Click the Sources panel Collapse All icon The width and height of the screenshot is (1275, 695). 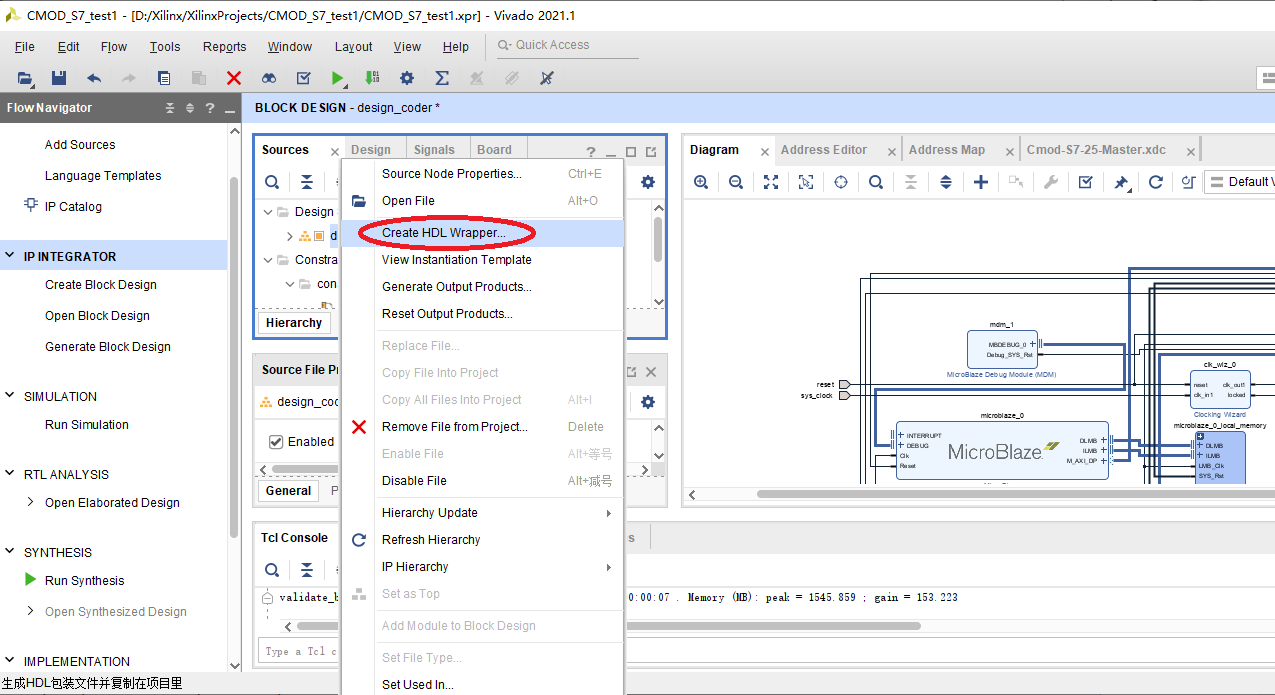(307, 182)
